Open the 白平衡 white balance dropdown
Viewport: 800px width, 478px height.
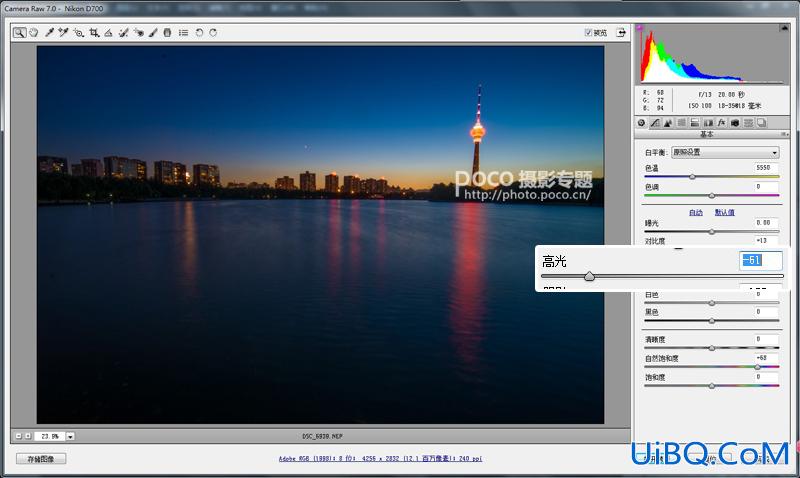[725, 152]
